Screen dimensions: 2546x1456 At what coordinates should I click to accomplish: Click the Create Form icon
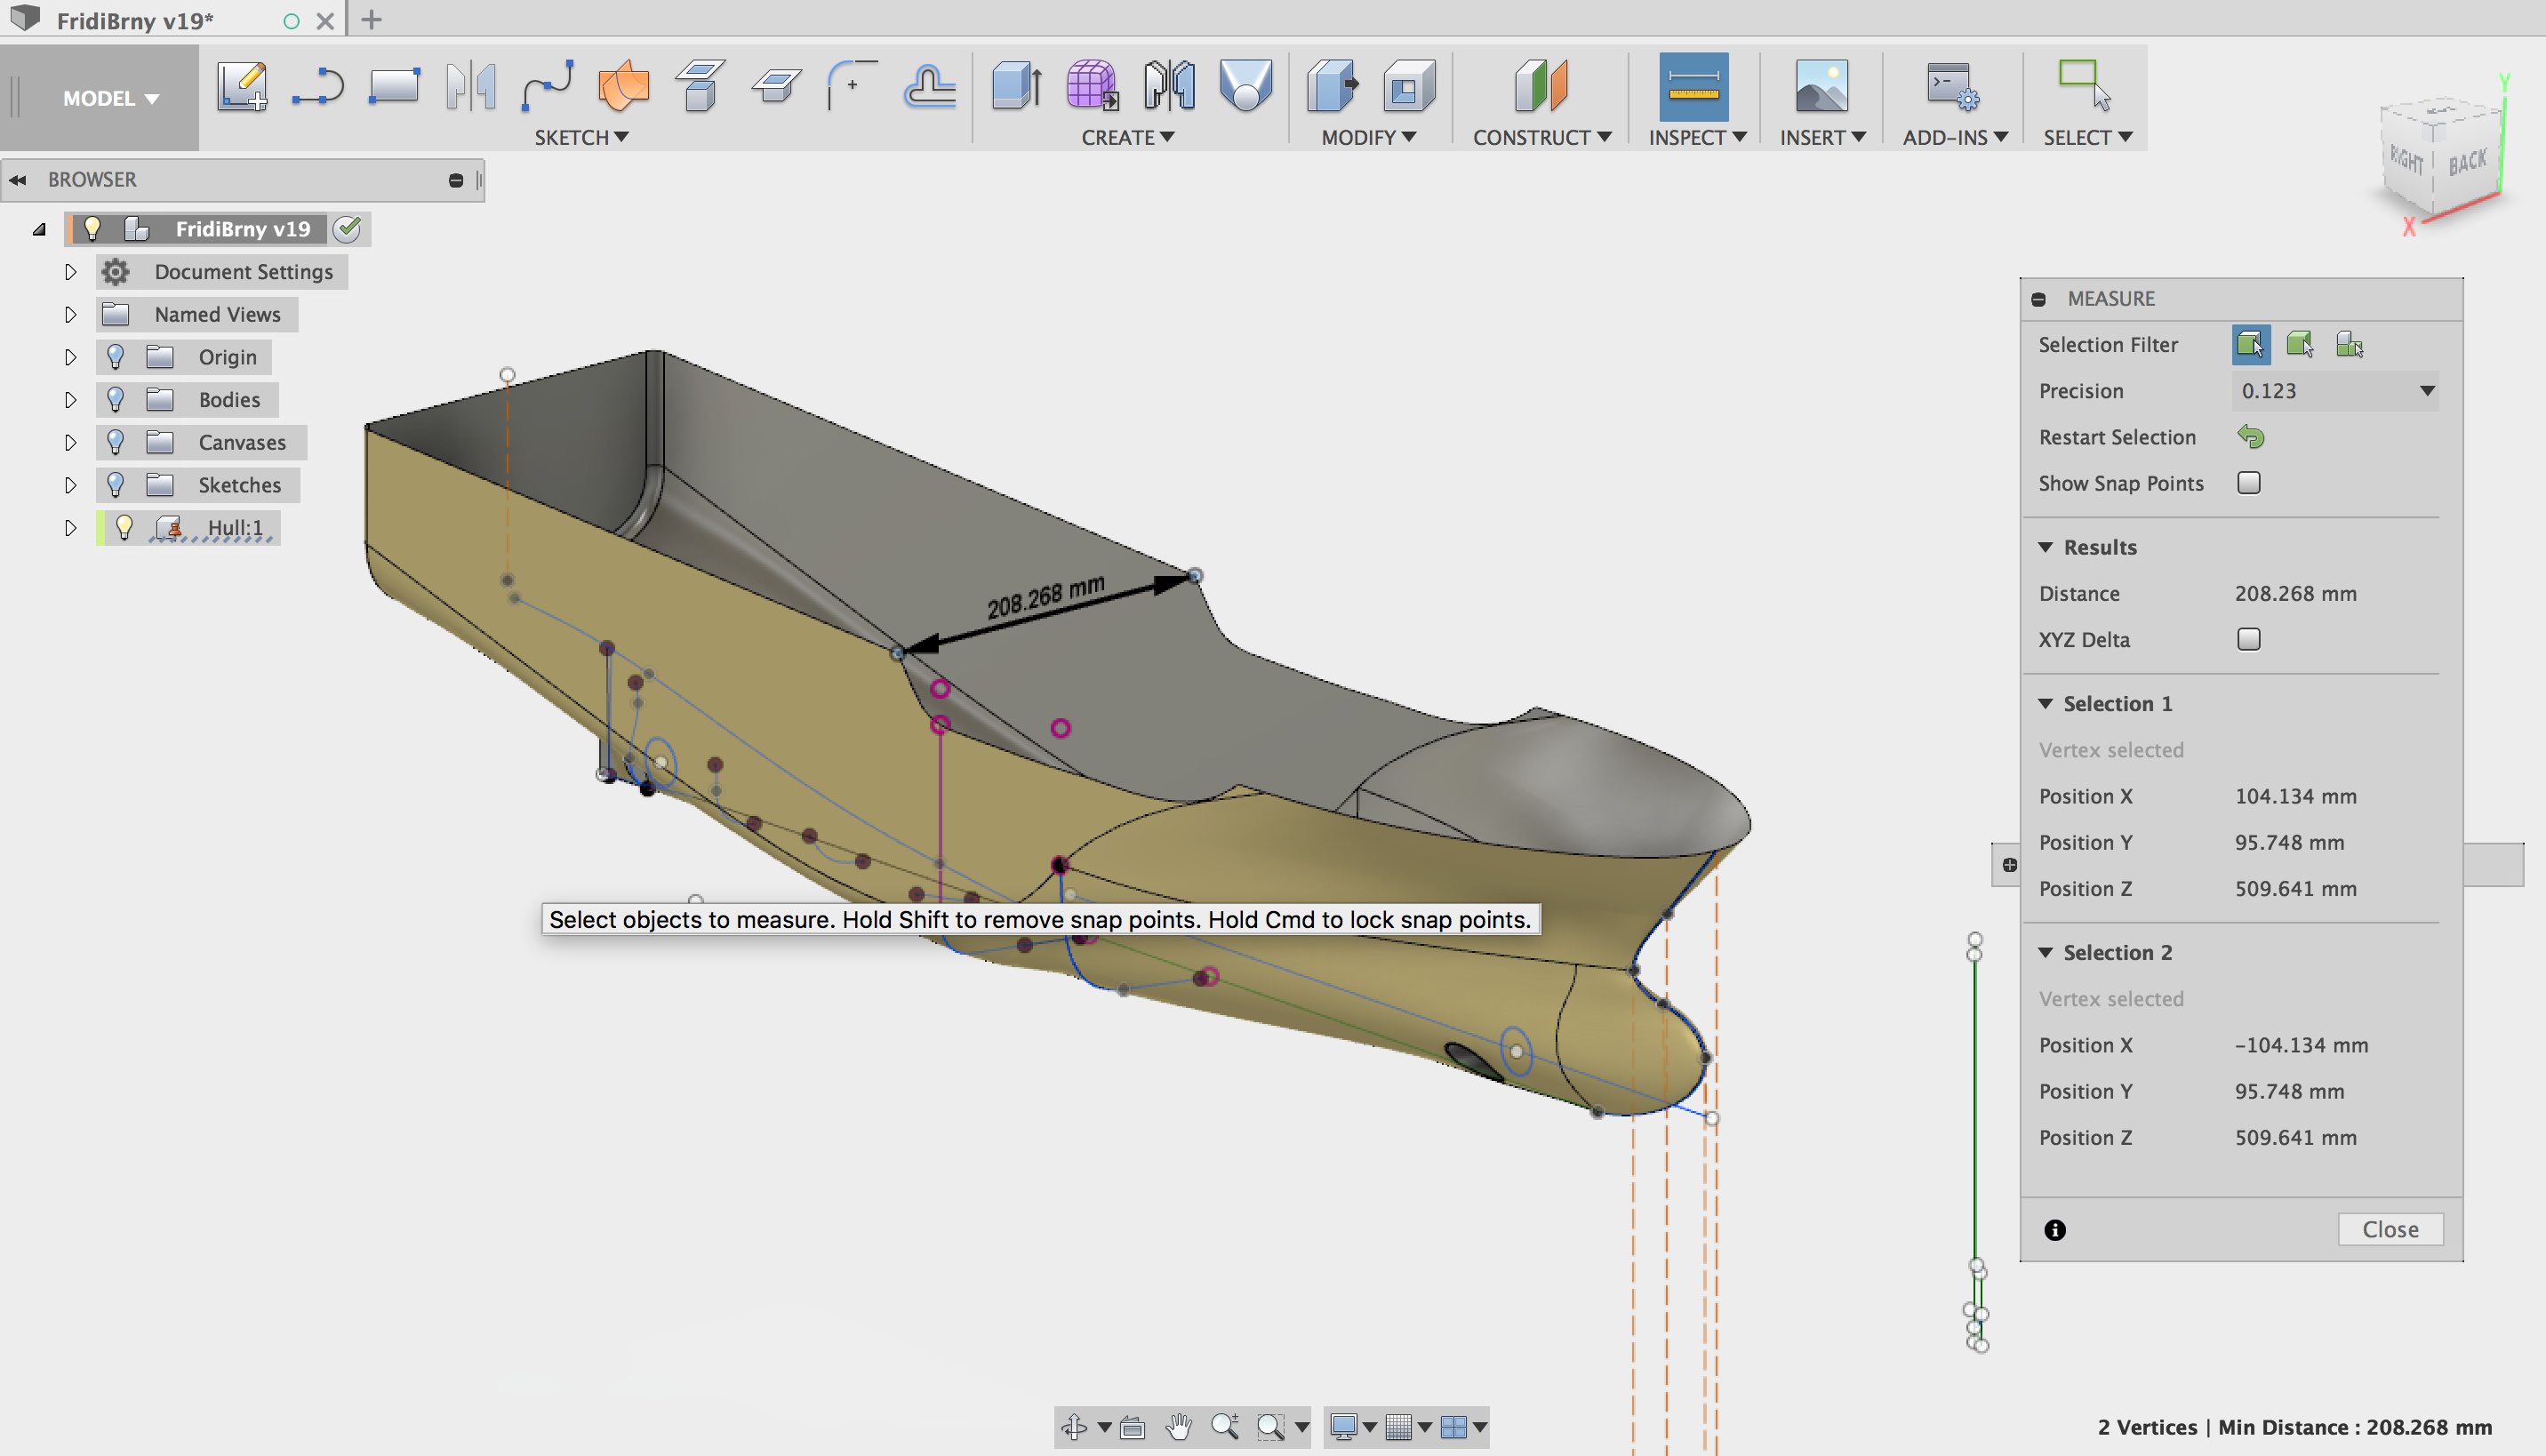click(x=1091, y=86)
